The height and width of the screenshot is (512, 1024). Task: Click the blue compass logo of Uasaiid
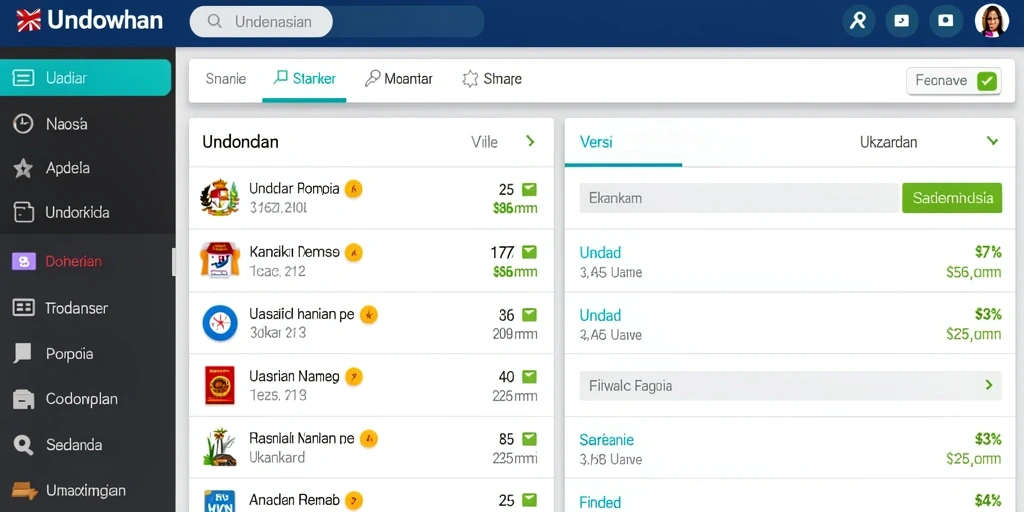(x=219, y=323)
